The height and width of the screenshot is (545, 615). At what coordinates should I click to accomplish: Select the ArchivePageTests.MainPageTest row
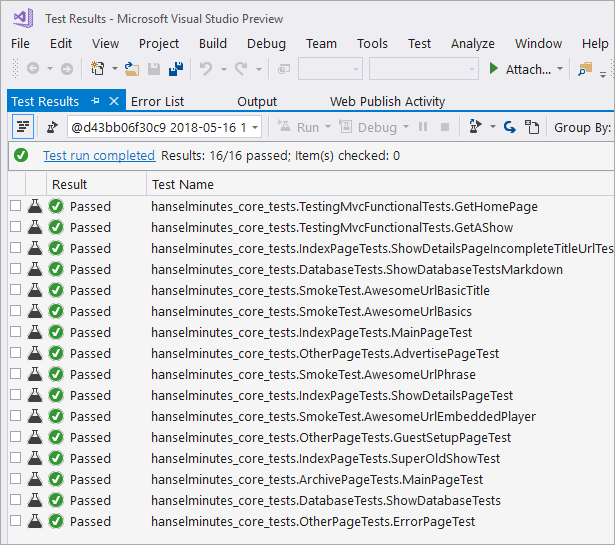coord(310,479)
